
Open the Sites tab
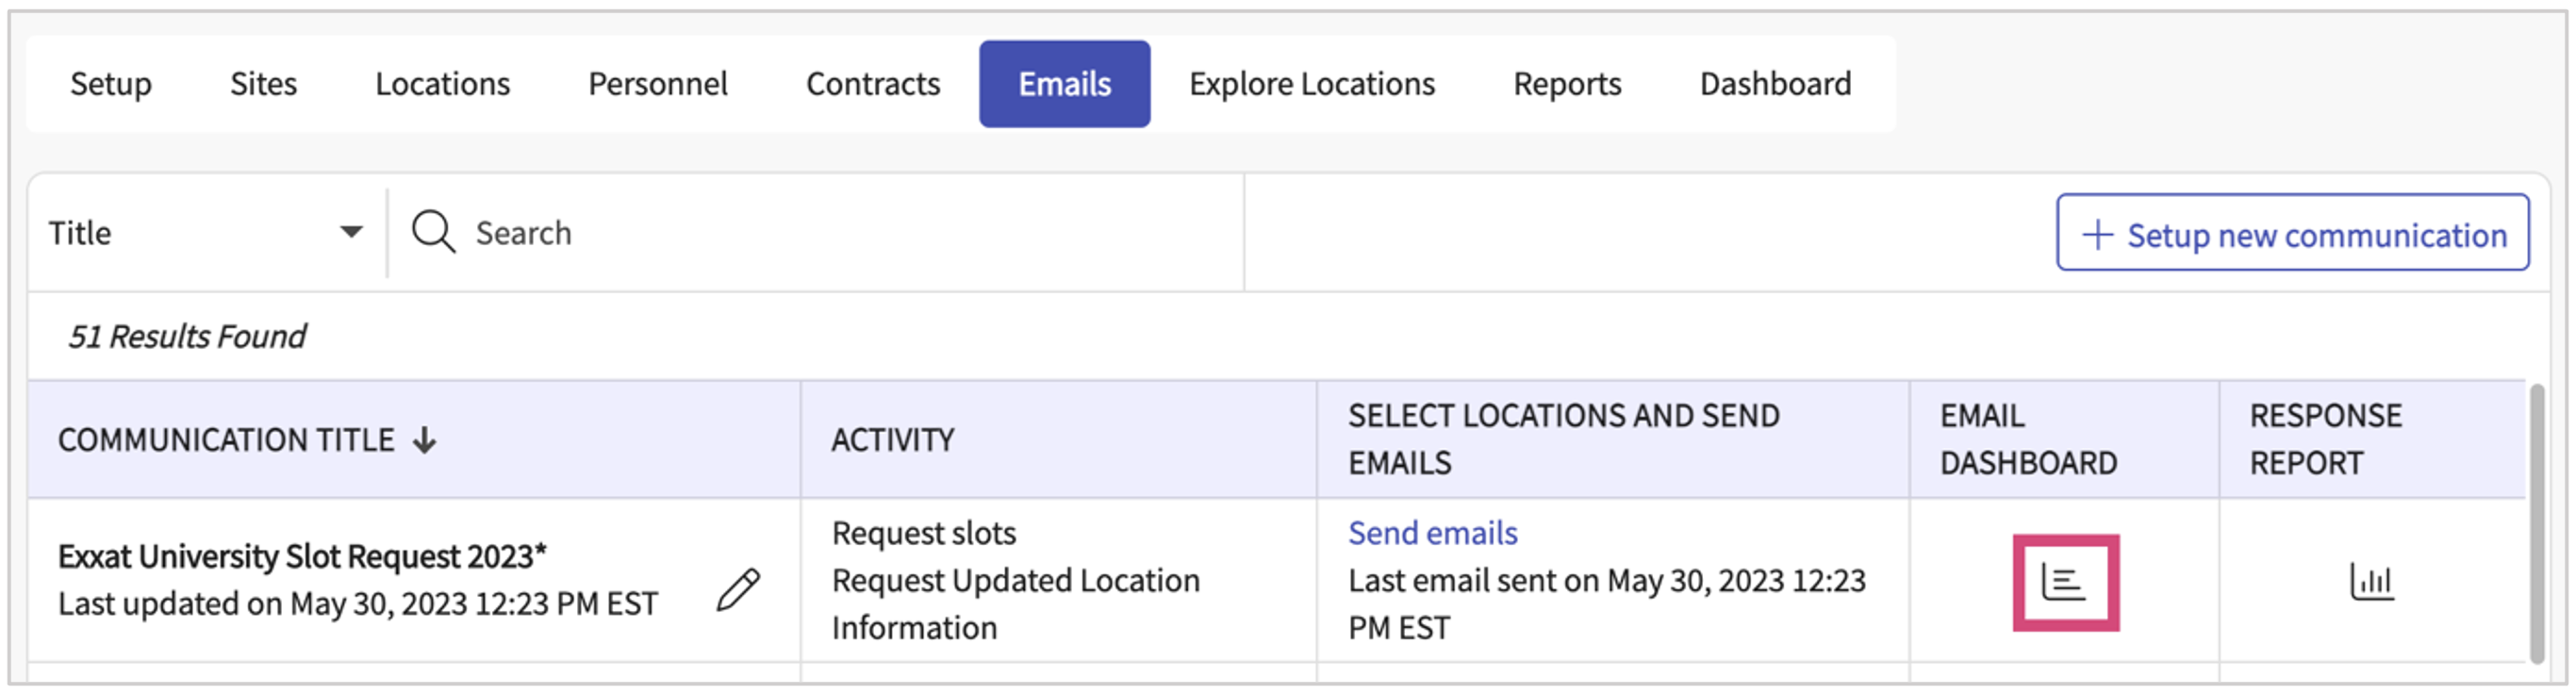(x=263, y=84)
